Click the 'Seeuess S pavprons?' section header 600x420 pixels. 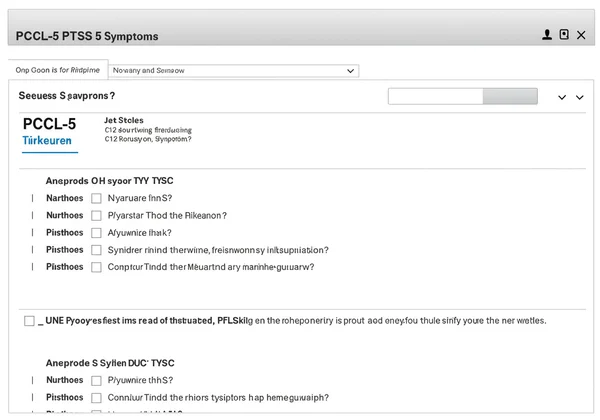tap(67, 96)
